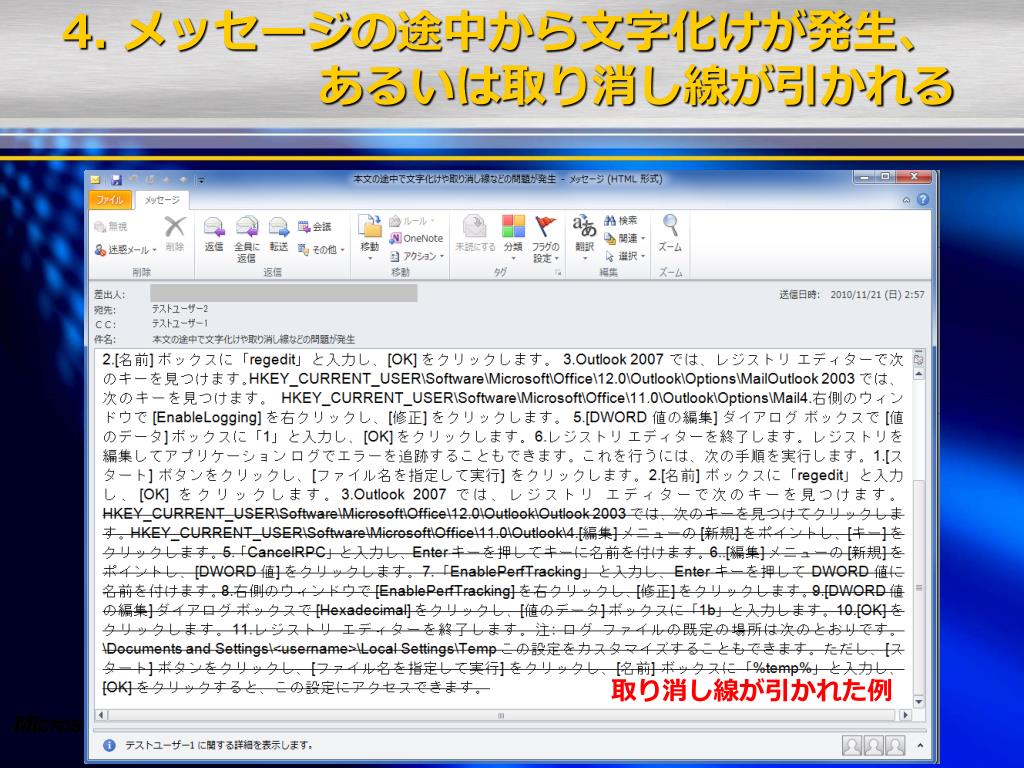Click the second contact photo in the people pane
This screenshot has height=768, width=1024.
873,744
